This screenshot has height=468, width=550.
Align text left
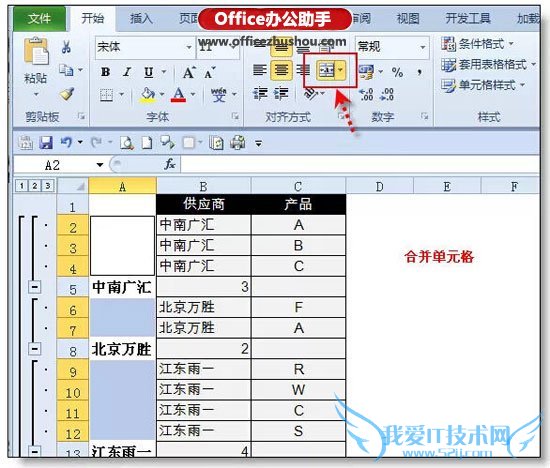pyautogui.click(x=260, y=70)
